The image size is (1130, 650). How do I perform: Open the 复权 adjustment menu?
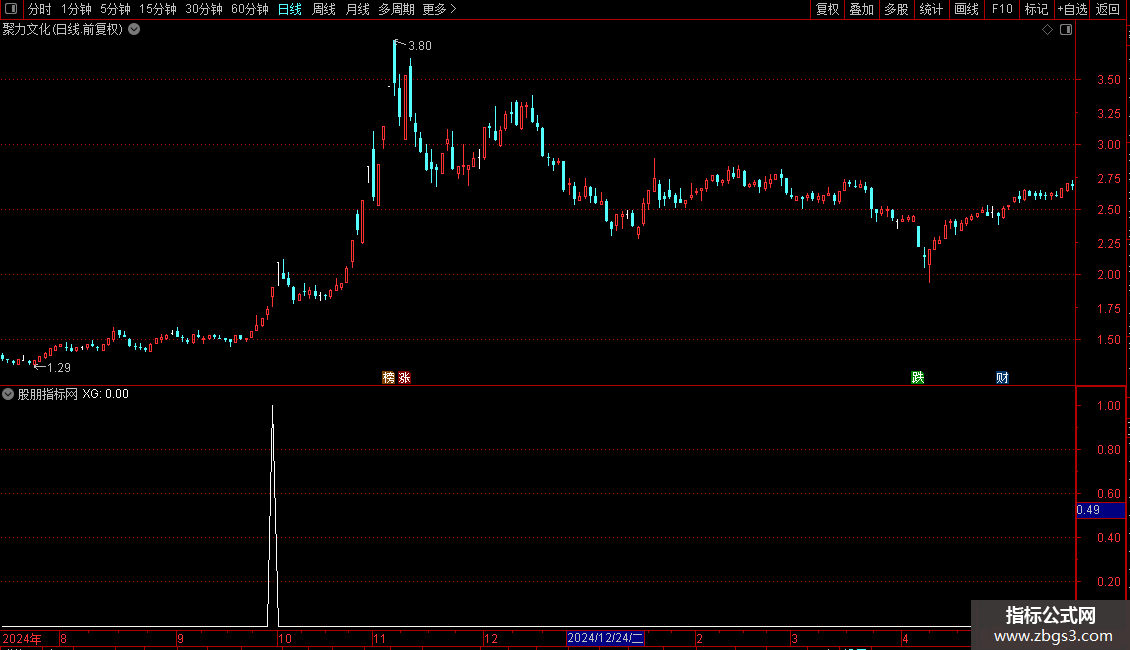[827, 9]
